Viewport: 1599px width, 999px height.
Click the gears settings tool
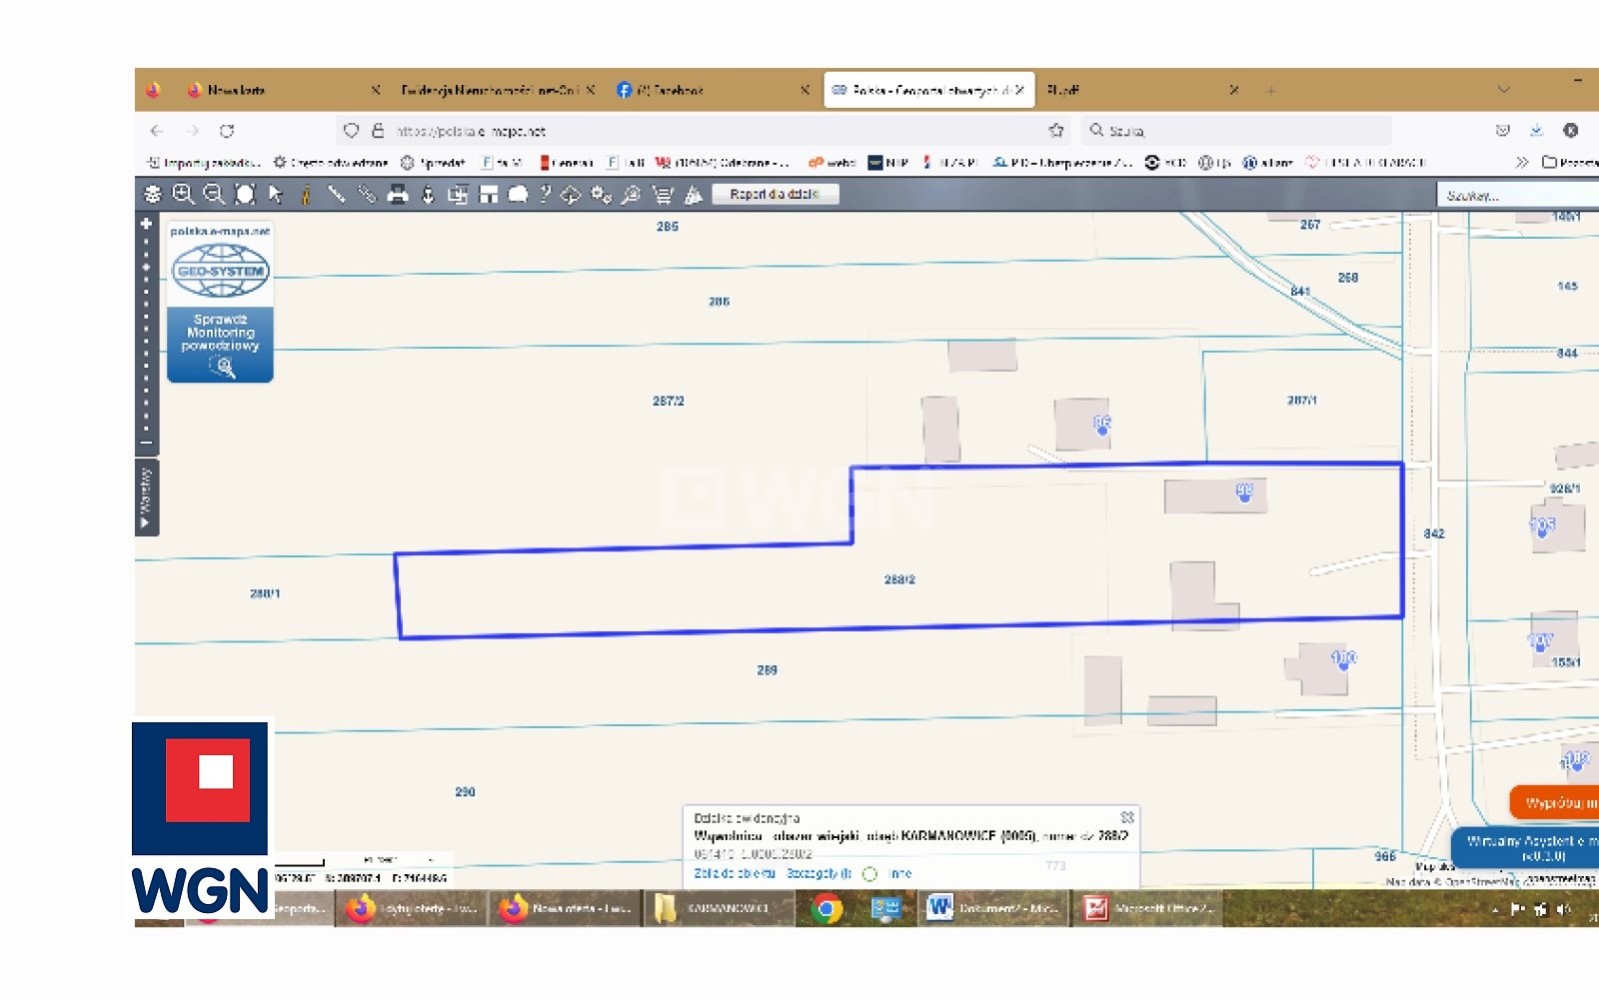[x=601, y=194]
